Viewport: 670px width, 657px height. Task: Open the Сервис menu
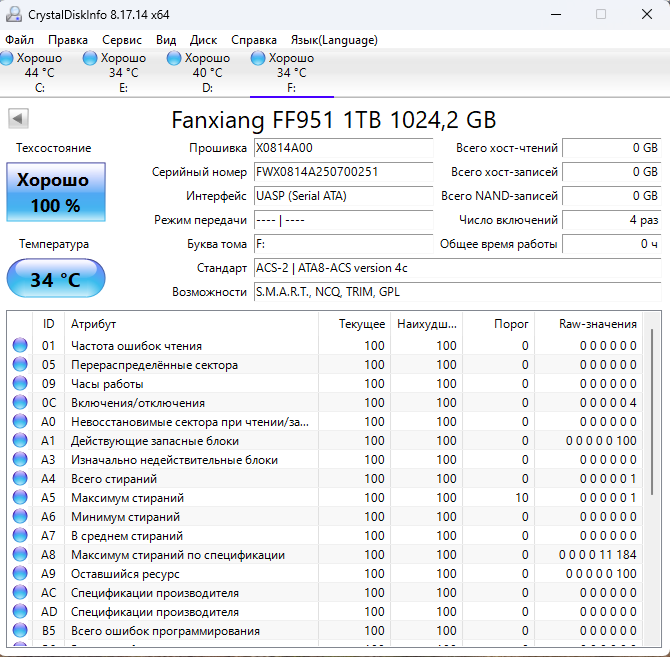click(122, 40)
